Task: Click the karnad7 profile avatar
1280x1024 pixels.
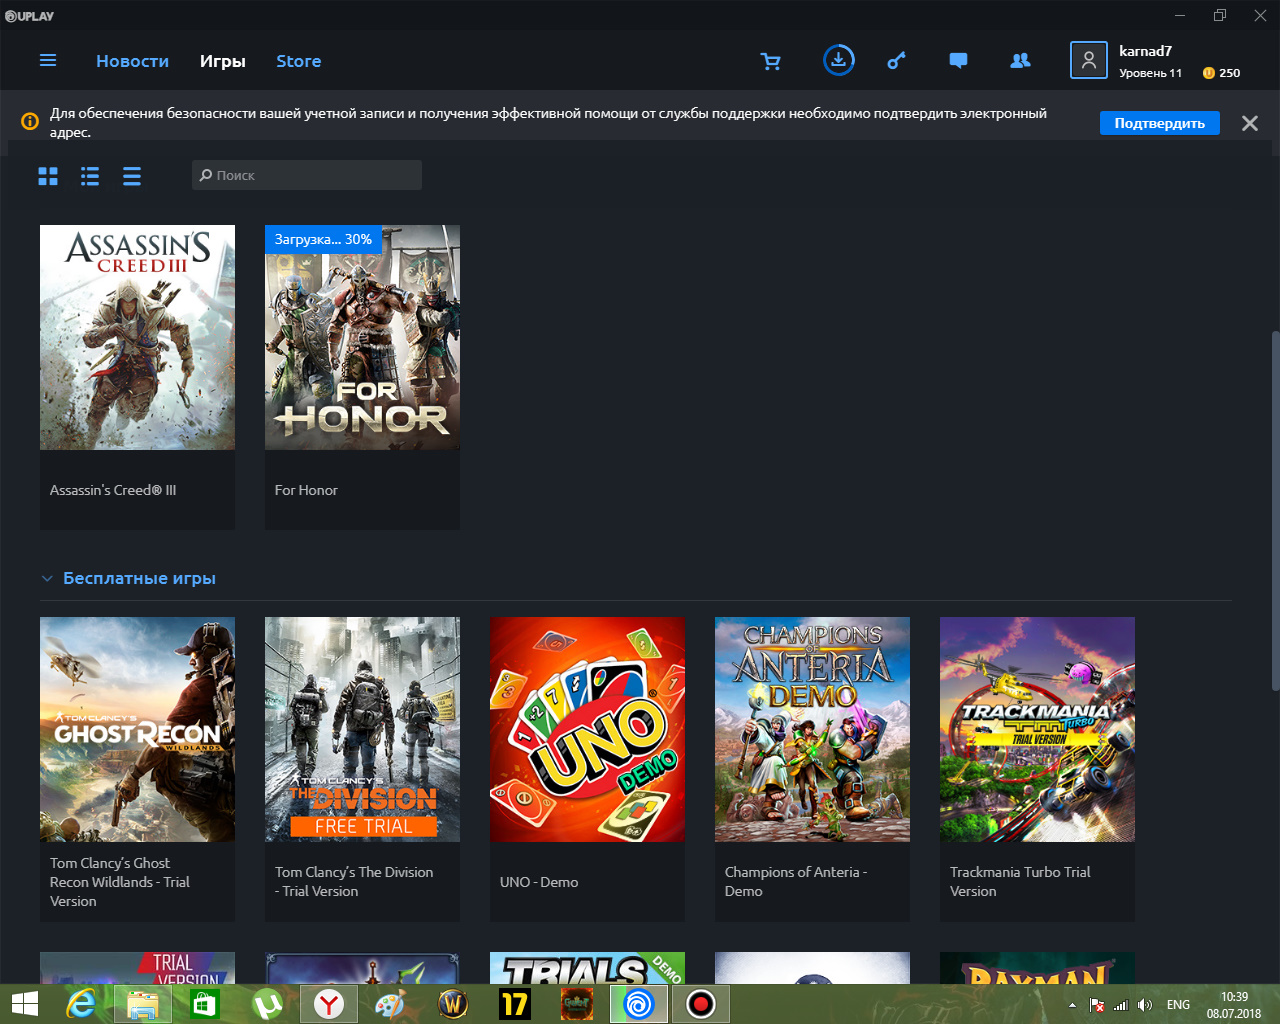Action: click(1088, 60)
